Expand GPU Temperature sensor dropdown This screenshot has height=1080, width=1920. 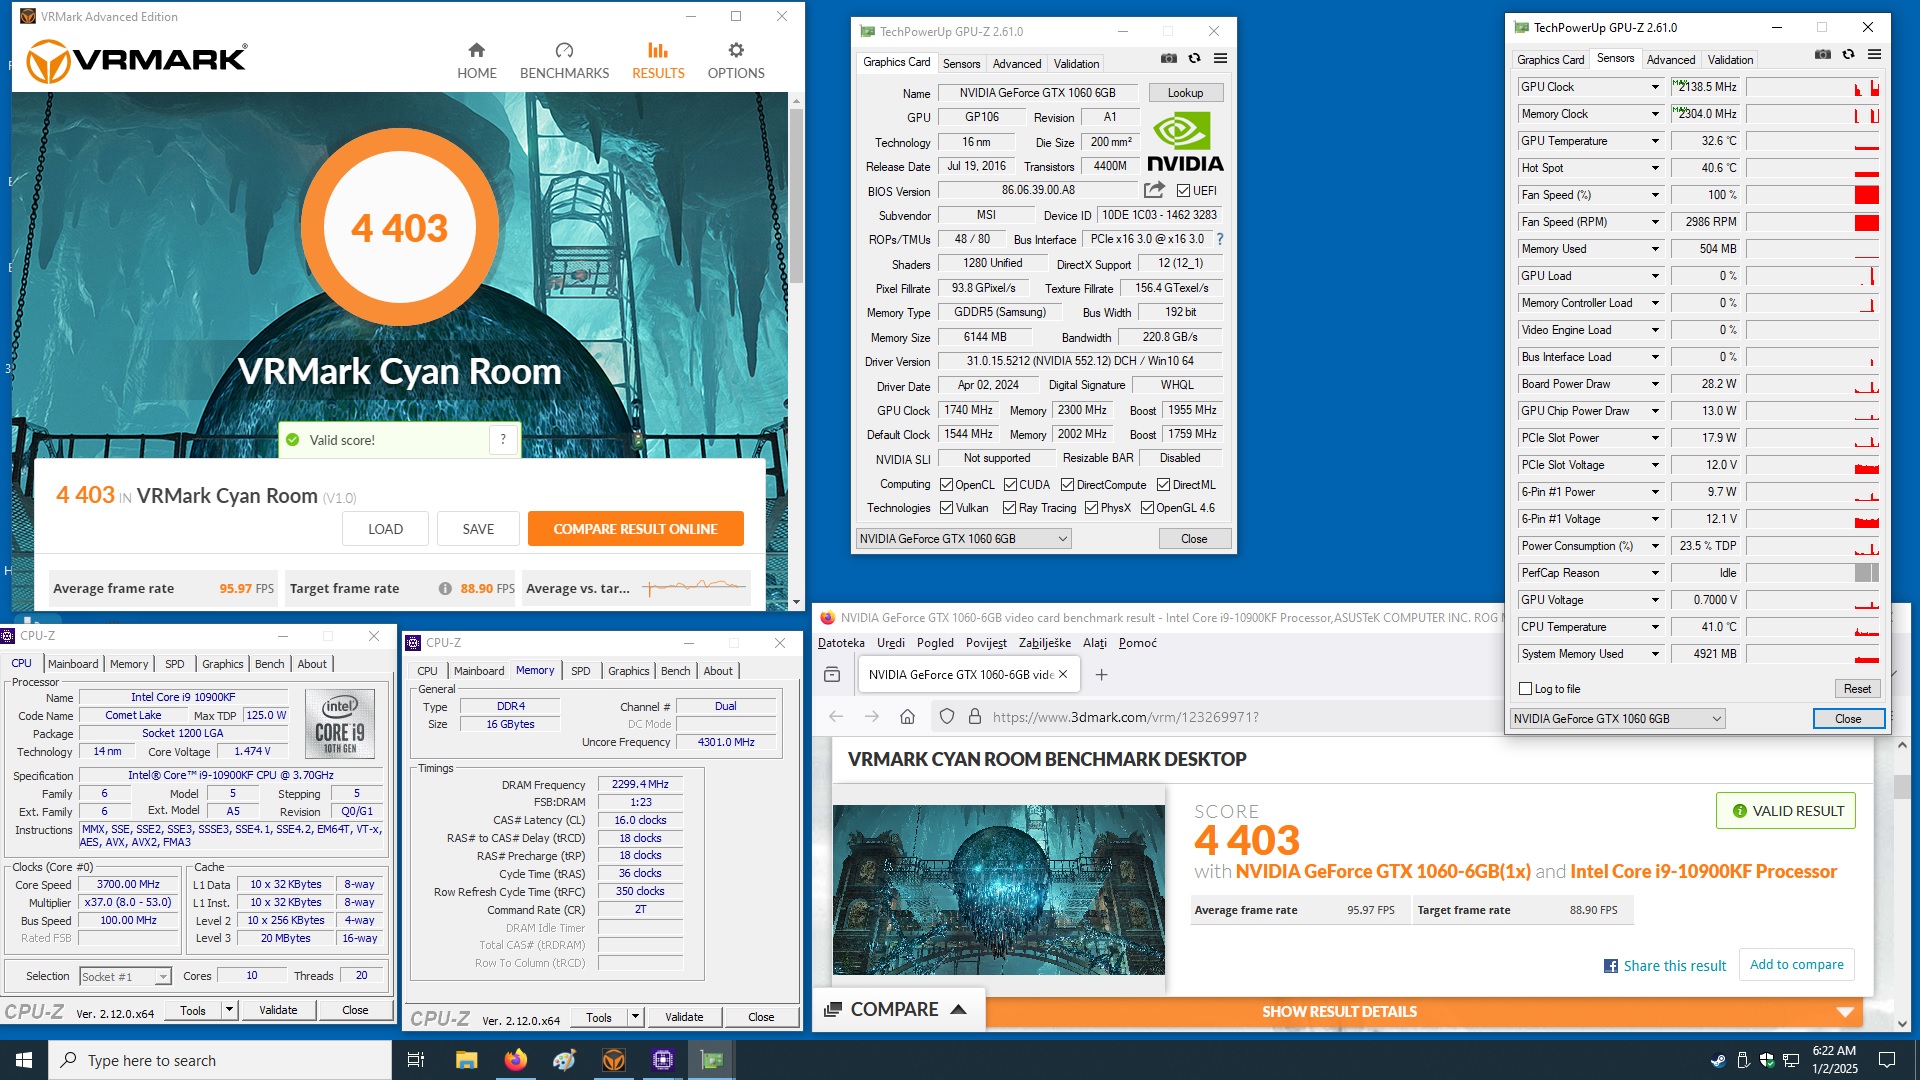click(x=1655, y=141)
